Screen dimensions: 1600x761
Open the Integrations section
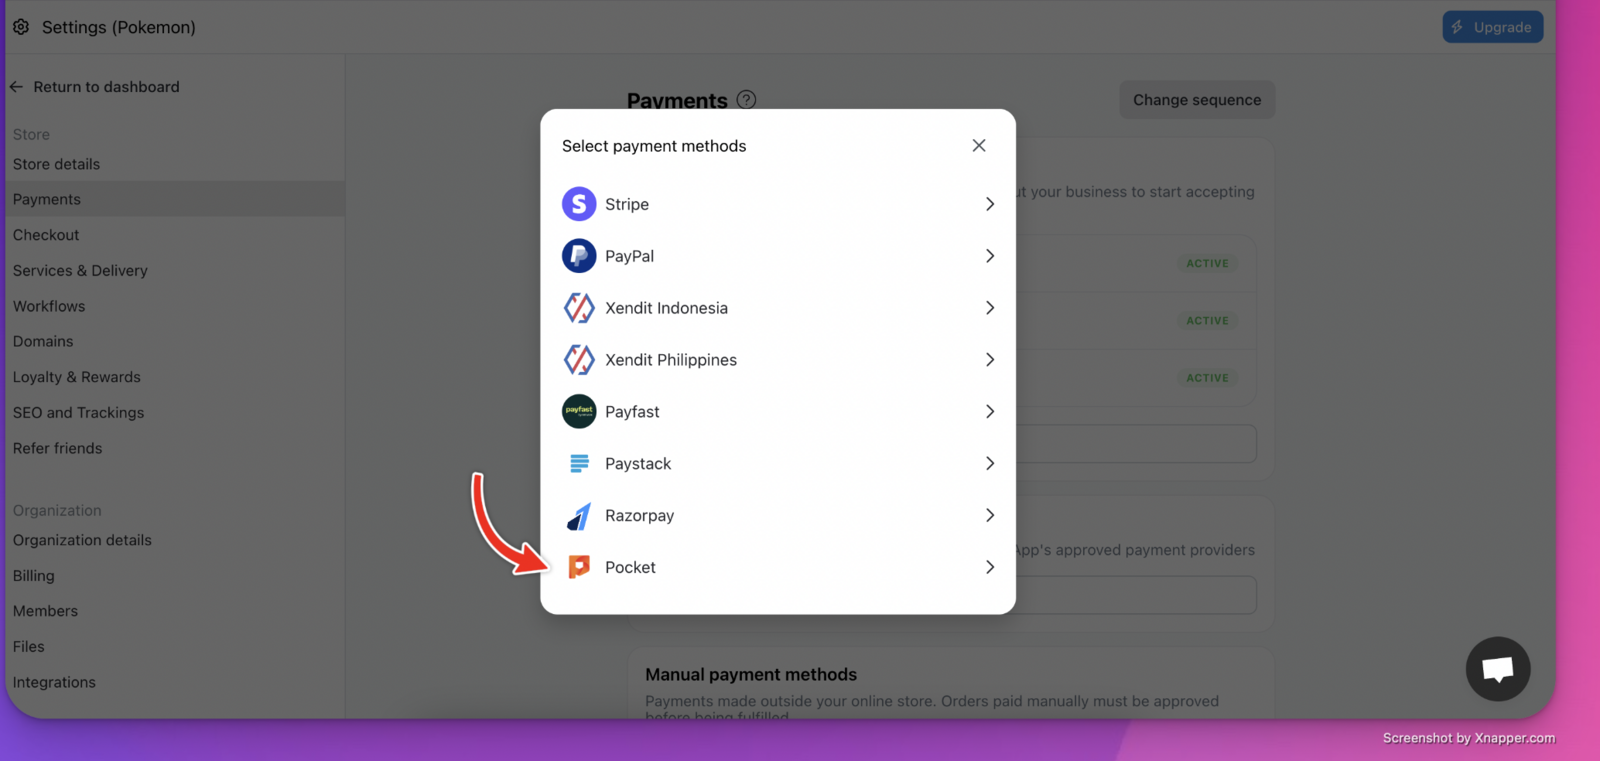click(x=54, y=682)
